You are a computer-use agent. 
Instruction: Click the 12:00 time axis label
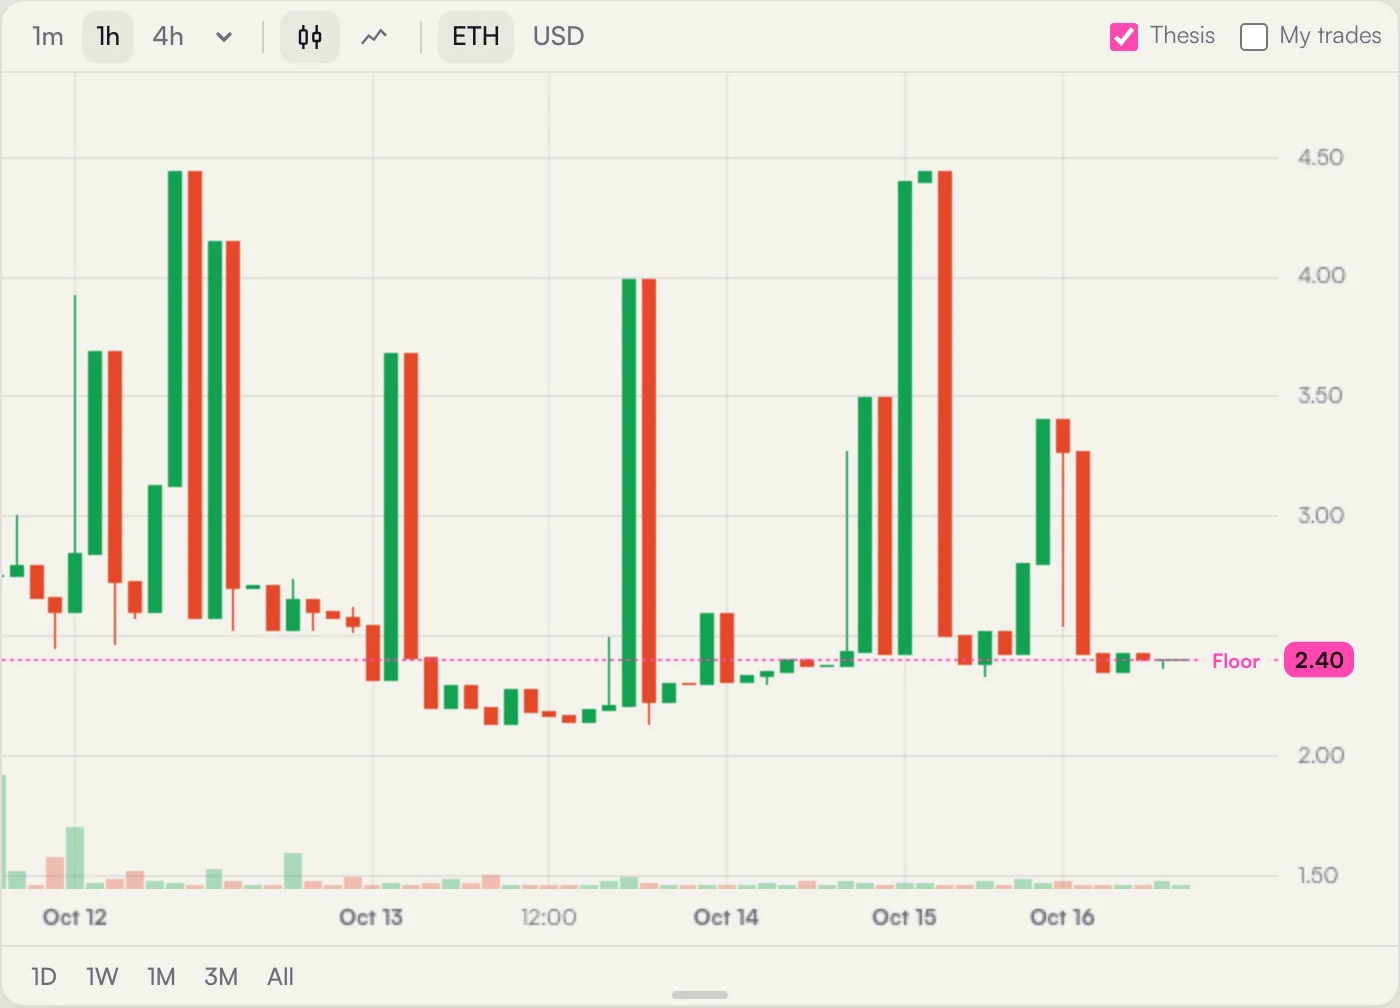pyautogui.click(x=549, y=917)
